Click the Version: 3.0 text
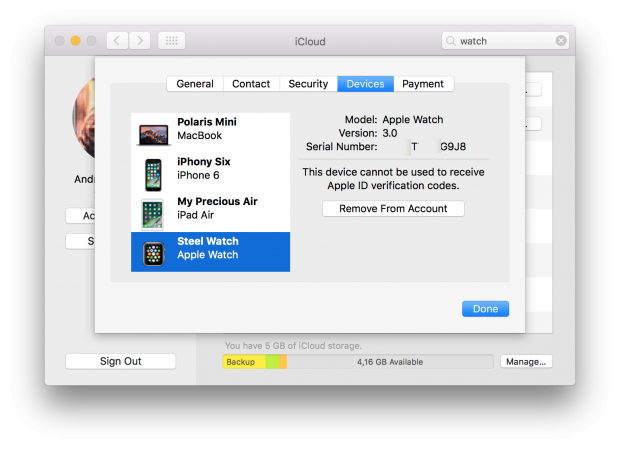This screenshot has height=449, width=620. click(368, 133)
